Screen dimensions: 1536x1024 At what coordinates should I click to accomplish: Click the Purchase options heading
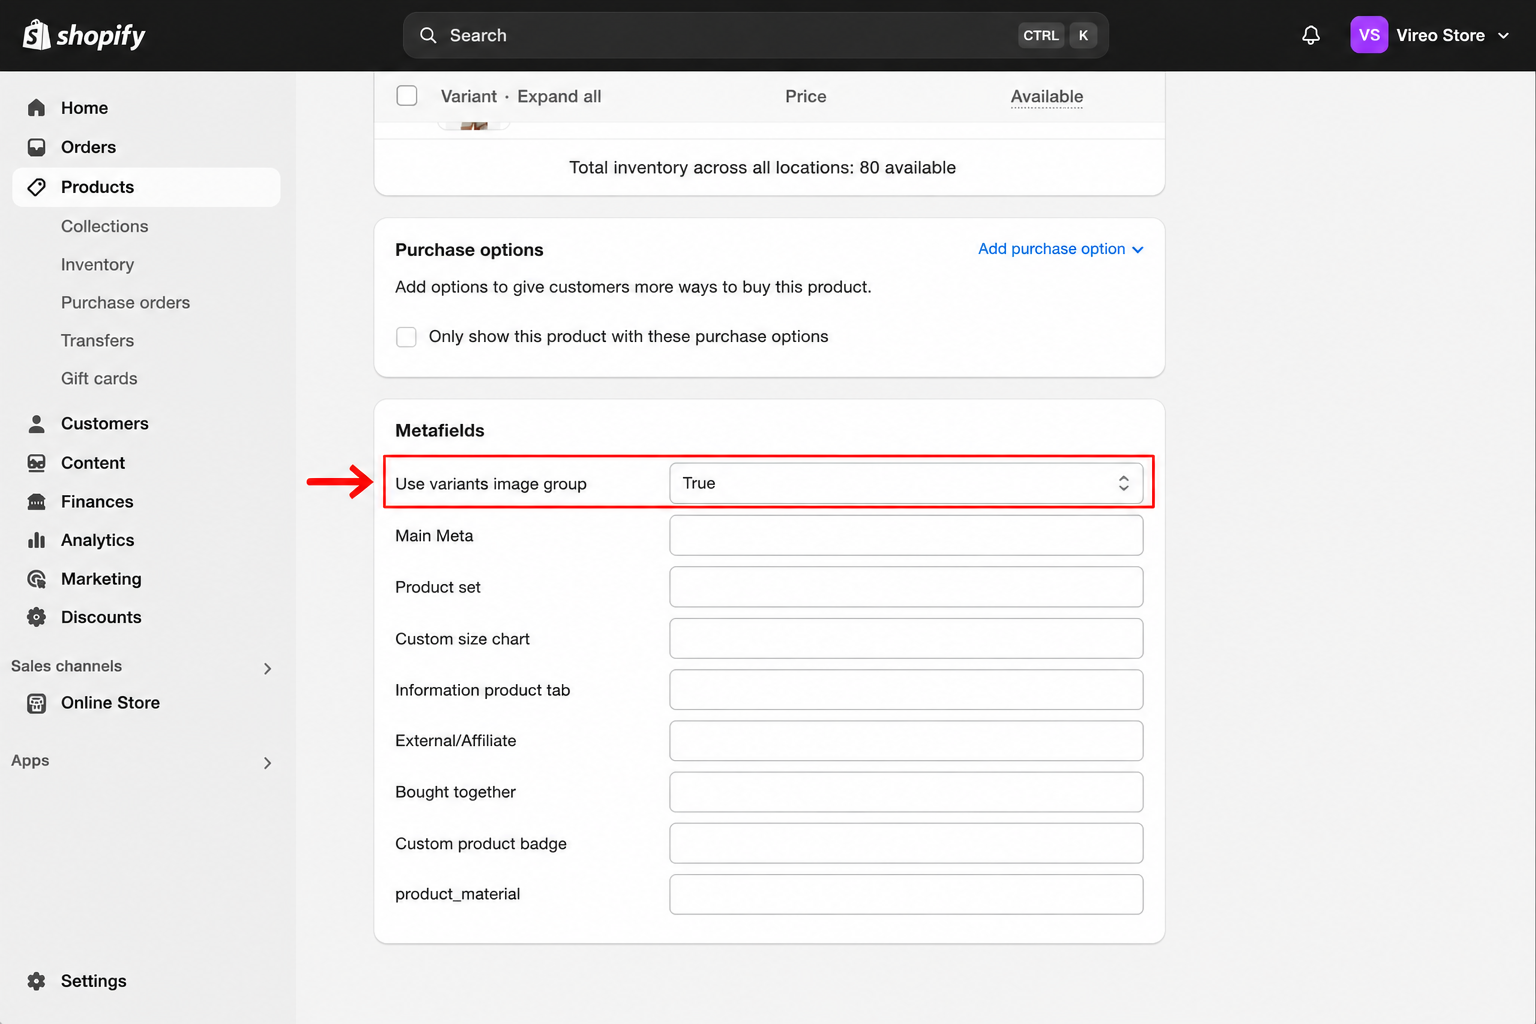469,250
